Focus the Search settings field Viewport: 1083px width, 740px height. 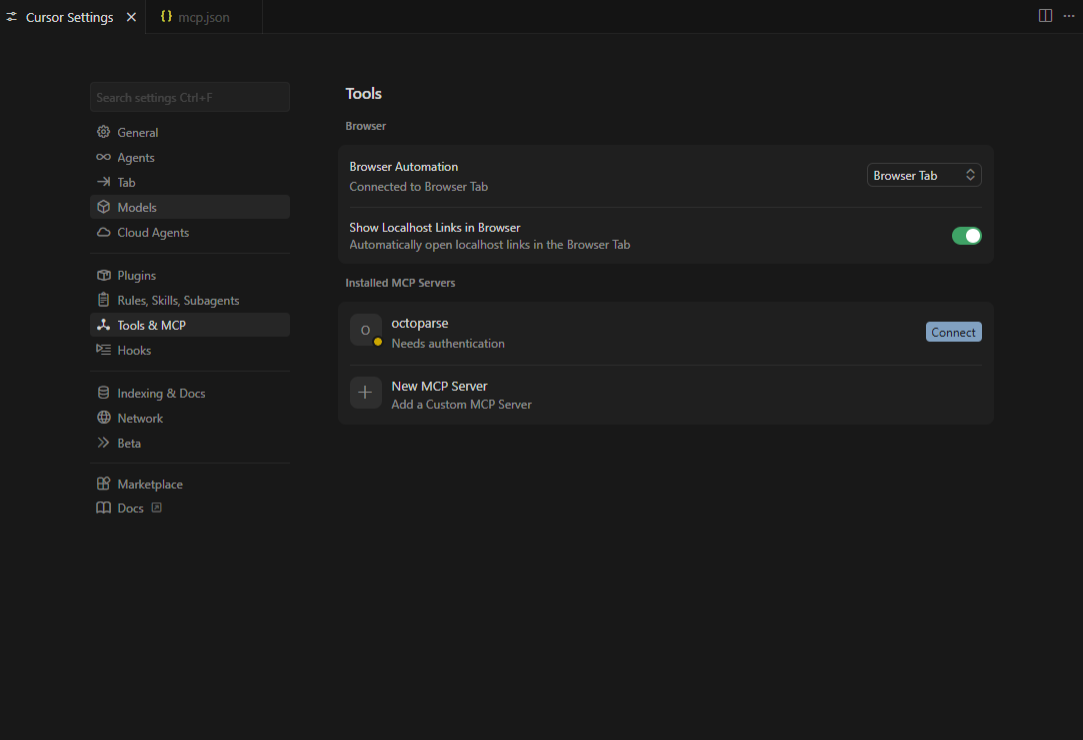(x=189, y=97)
